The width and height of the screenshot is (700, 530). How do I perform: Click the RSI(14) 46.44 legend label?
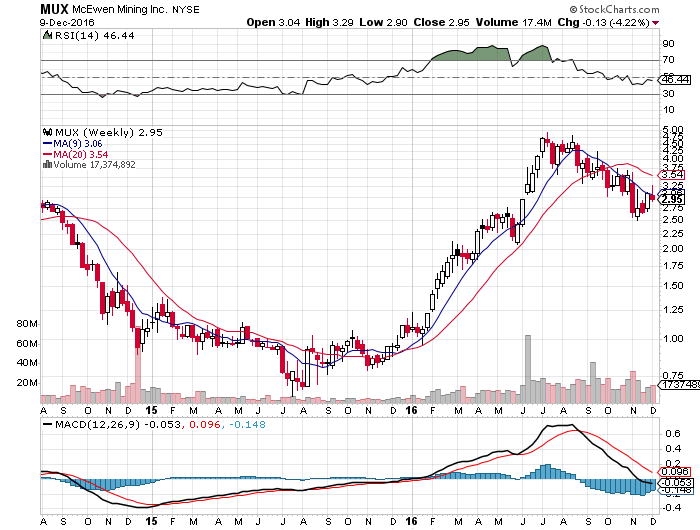(x=94, y=35)
